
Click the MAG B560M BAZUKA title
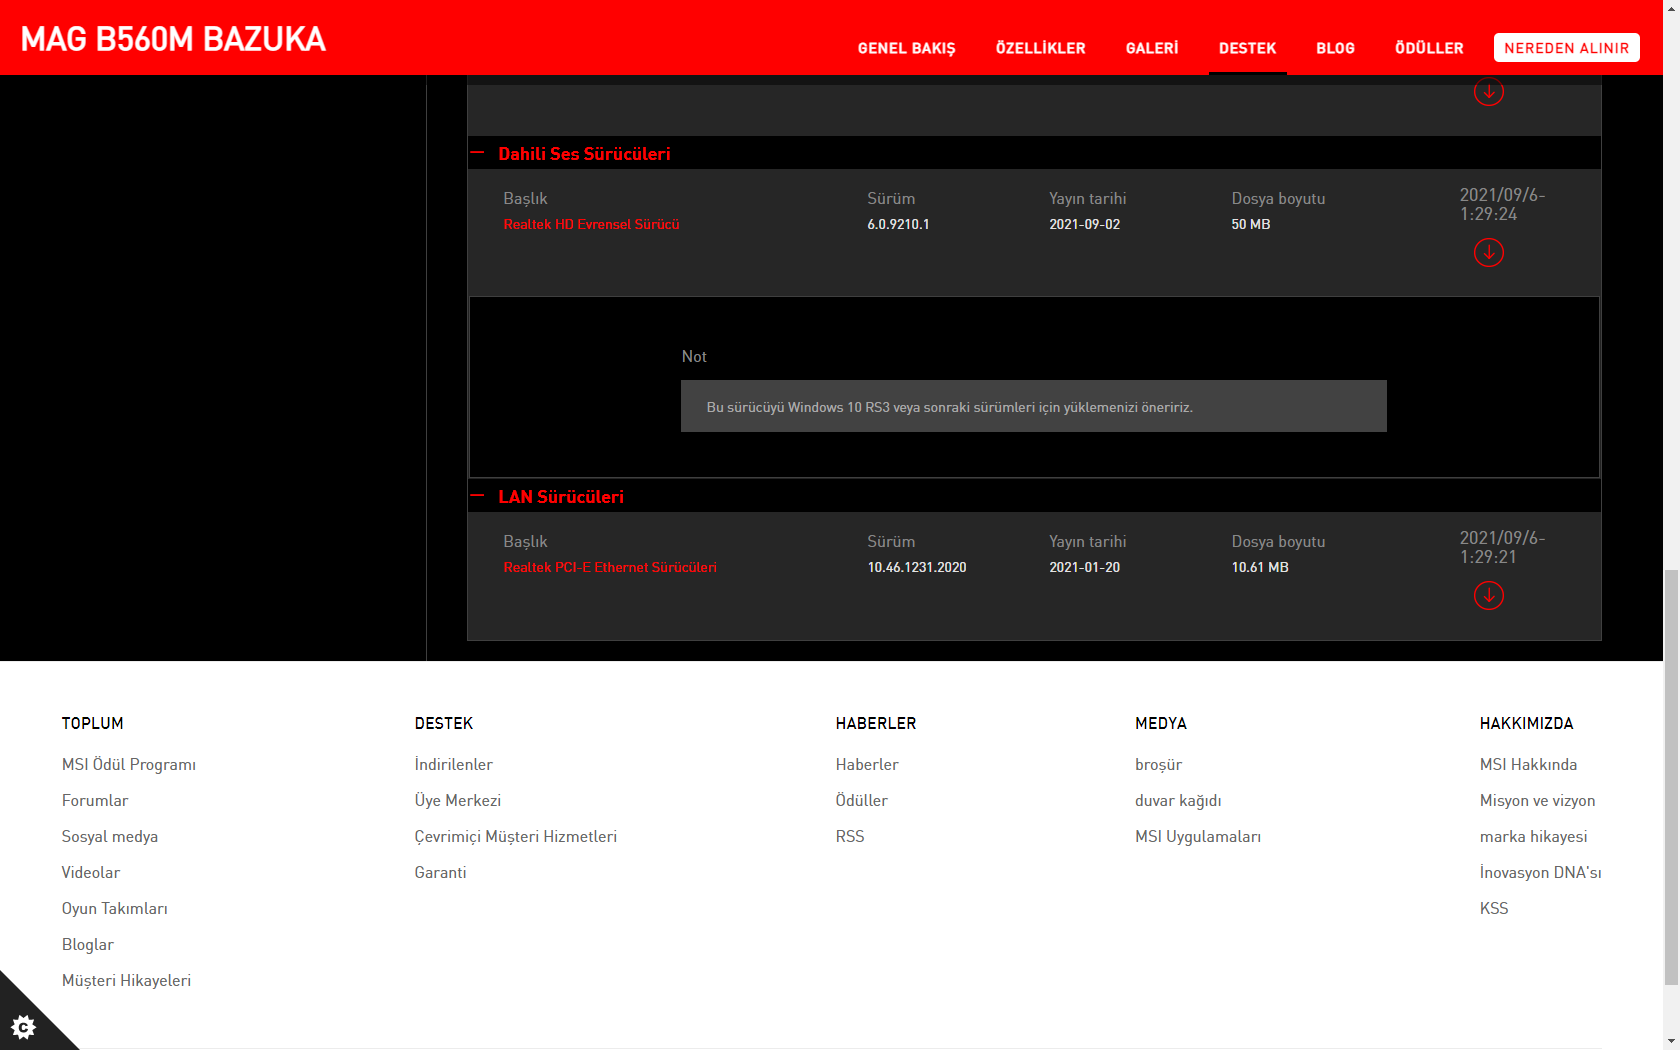click(x=173, y=39)
